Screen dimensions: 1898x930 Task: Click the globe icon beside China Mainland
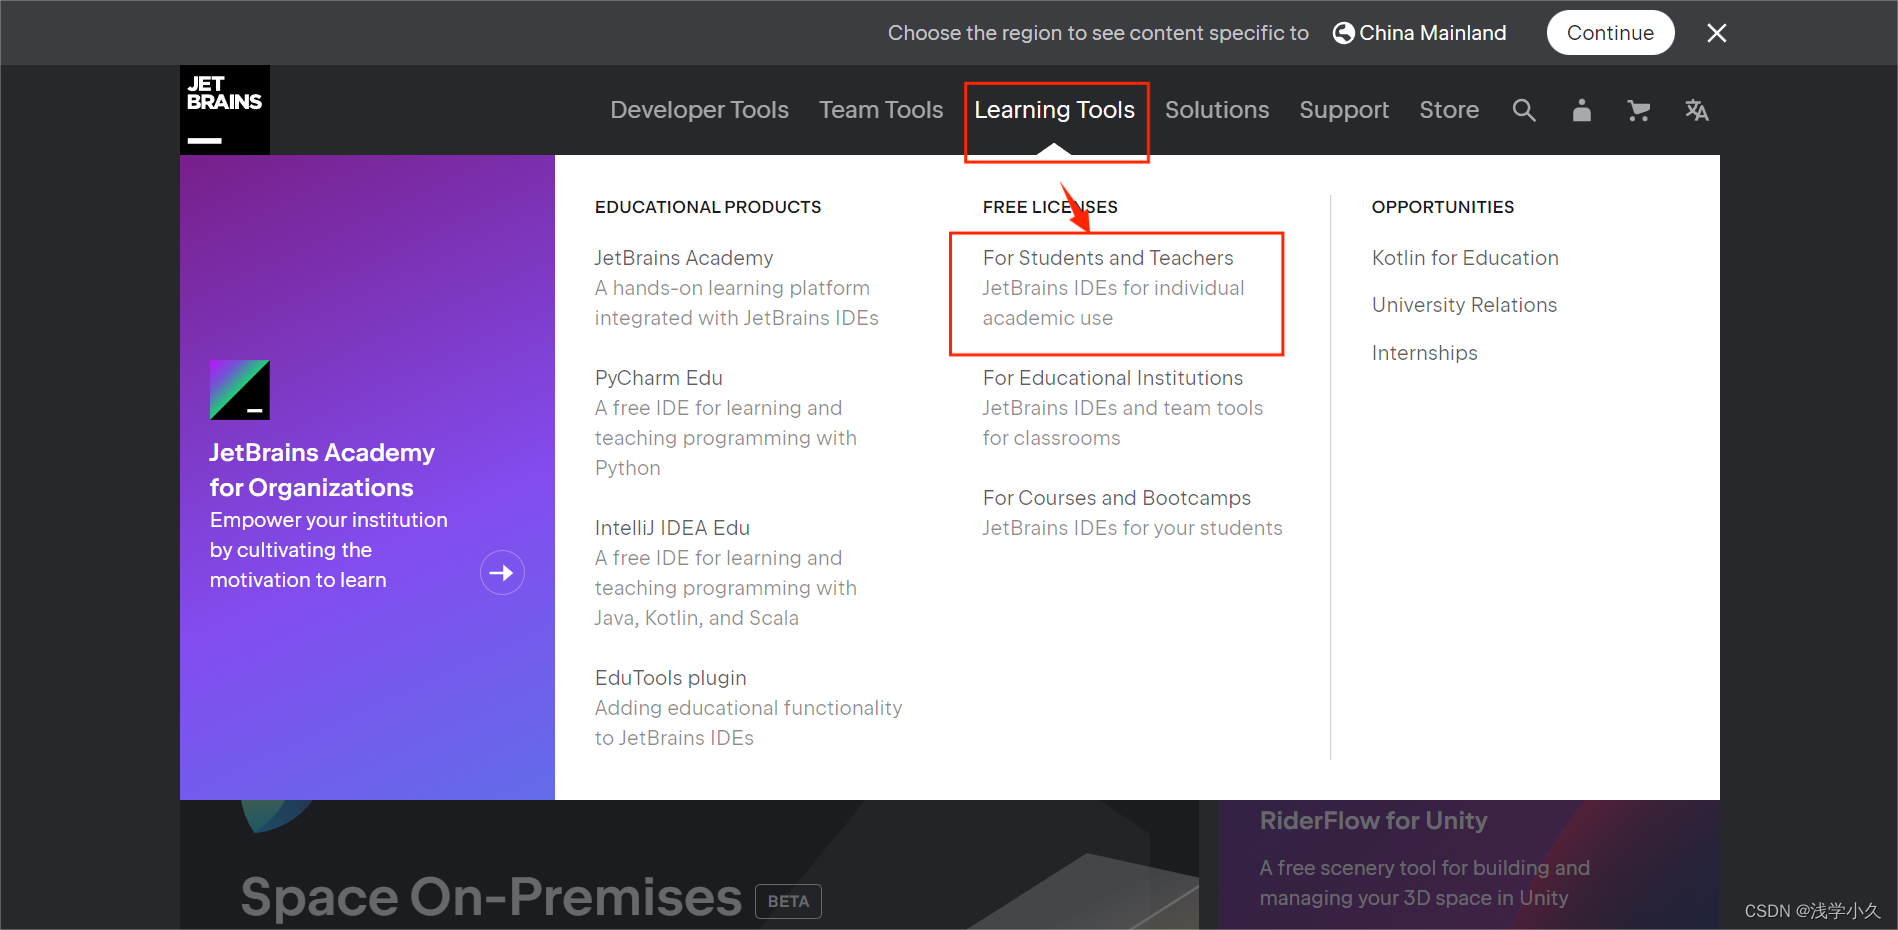click(x=1343, y=33)
